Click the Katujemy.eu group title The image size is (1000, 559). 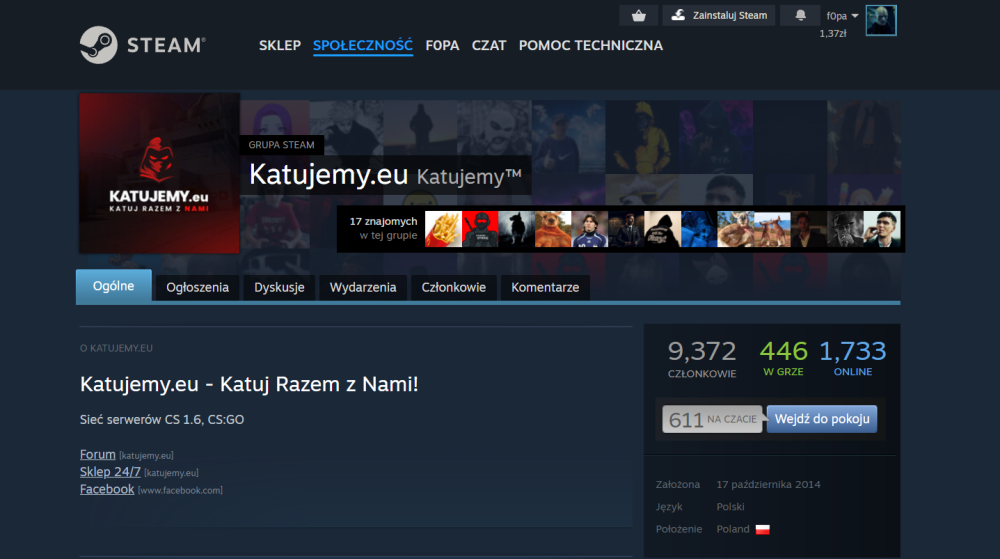point(328,174)
